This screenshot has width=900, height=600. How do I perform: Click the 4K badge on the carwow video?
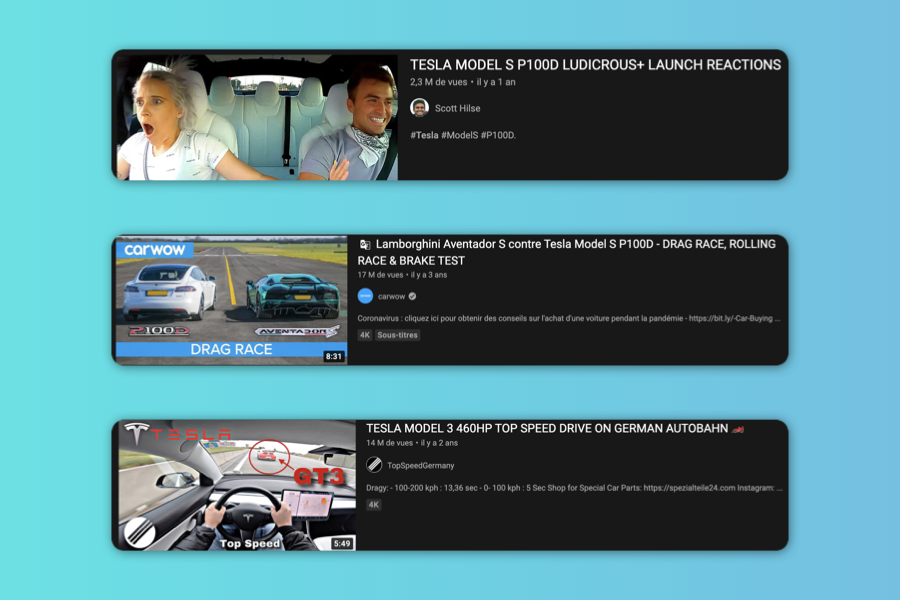coord(365,335)
